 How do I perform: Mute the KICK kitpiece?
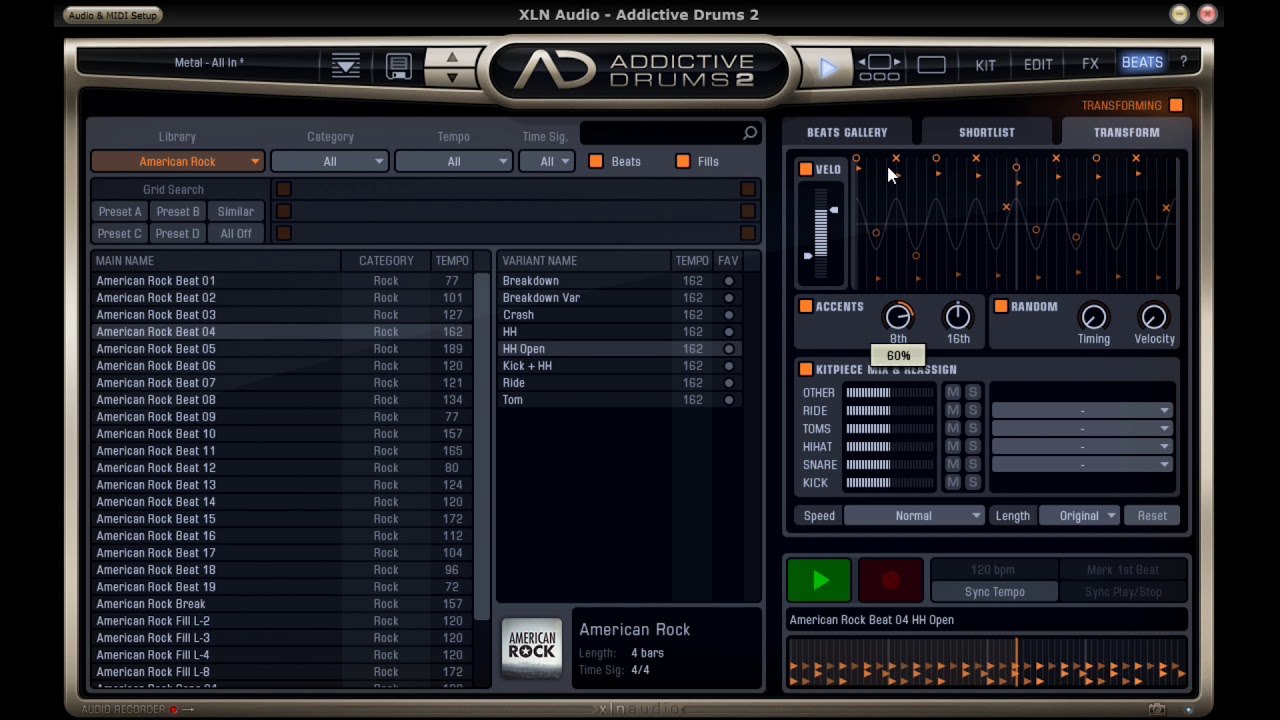tap(953, 483)
